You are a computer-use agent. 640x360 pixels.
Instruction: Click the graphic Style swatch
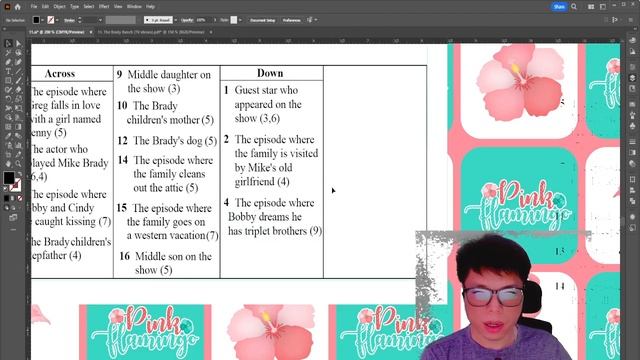tap(234, 20)
